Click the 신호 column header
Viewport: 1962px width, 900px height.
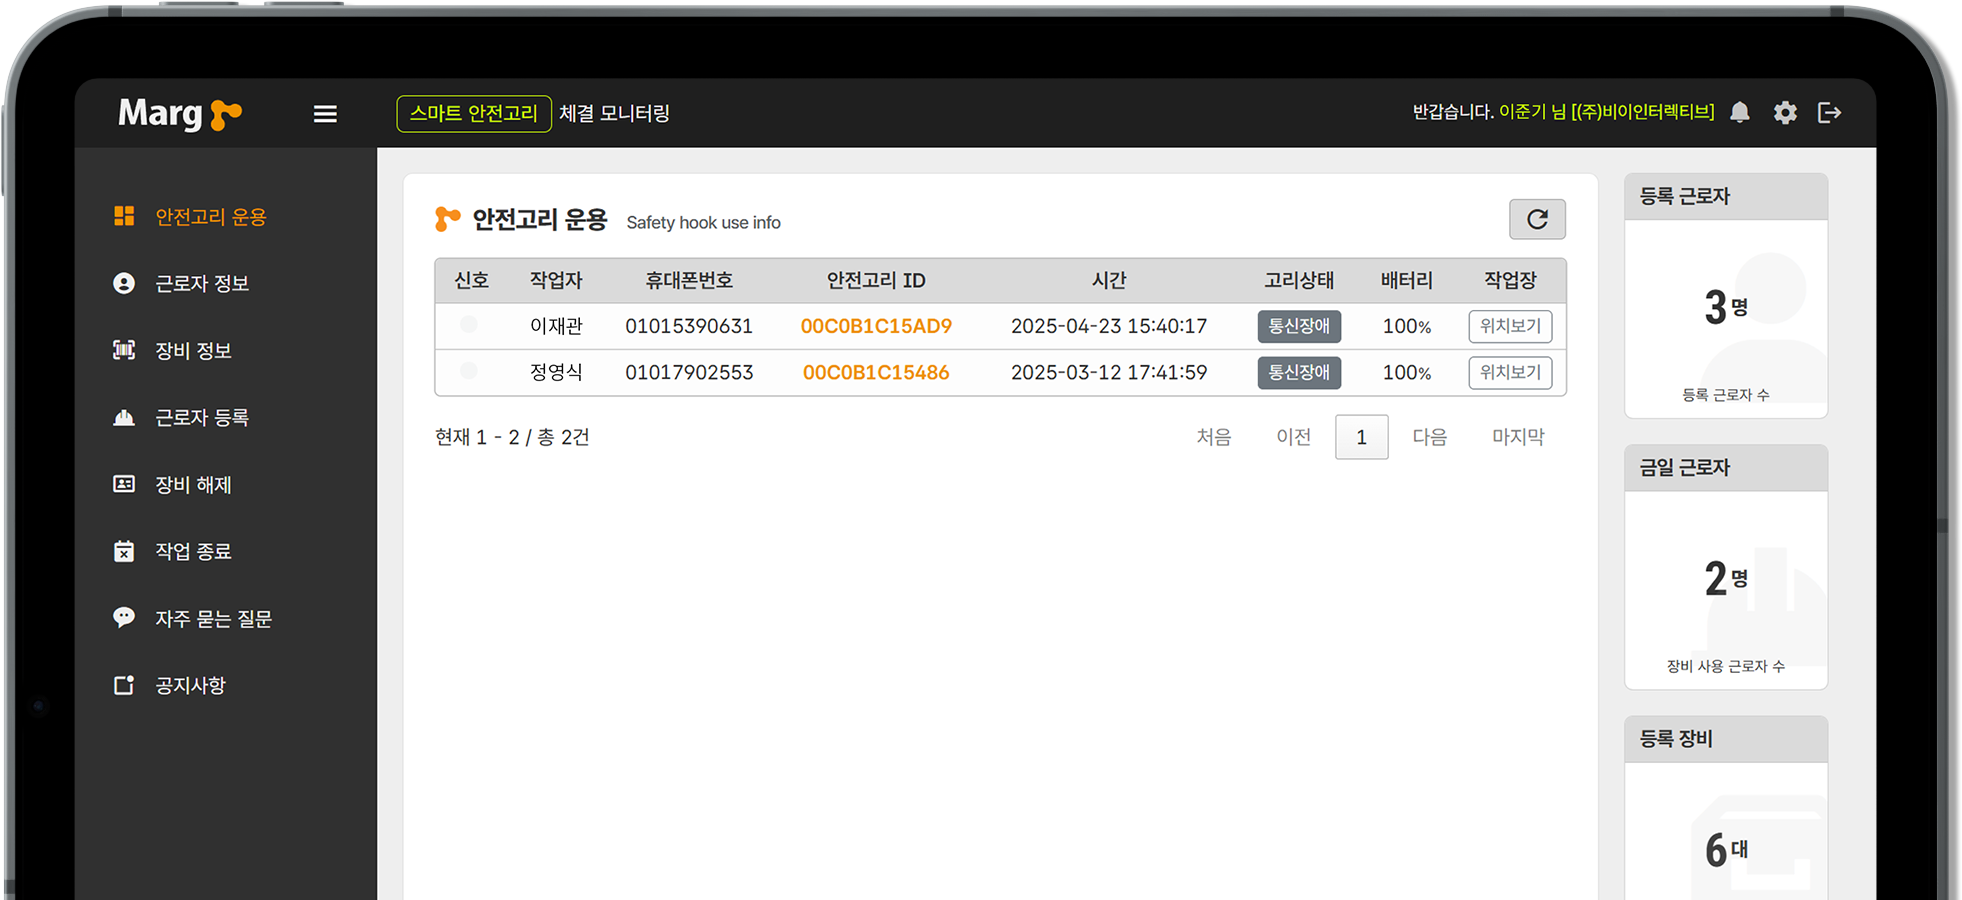471,281
